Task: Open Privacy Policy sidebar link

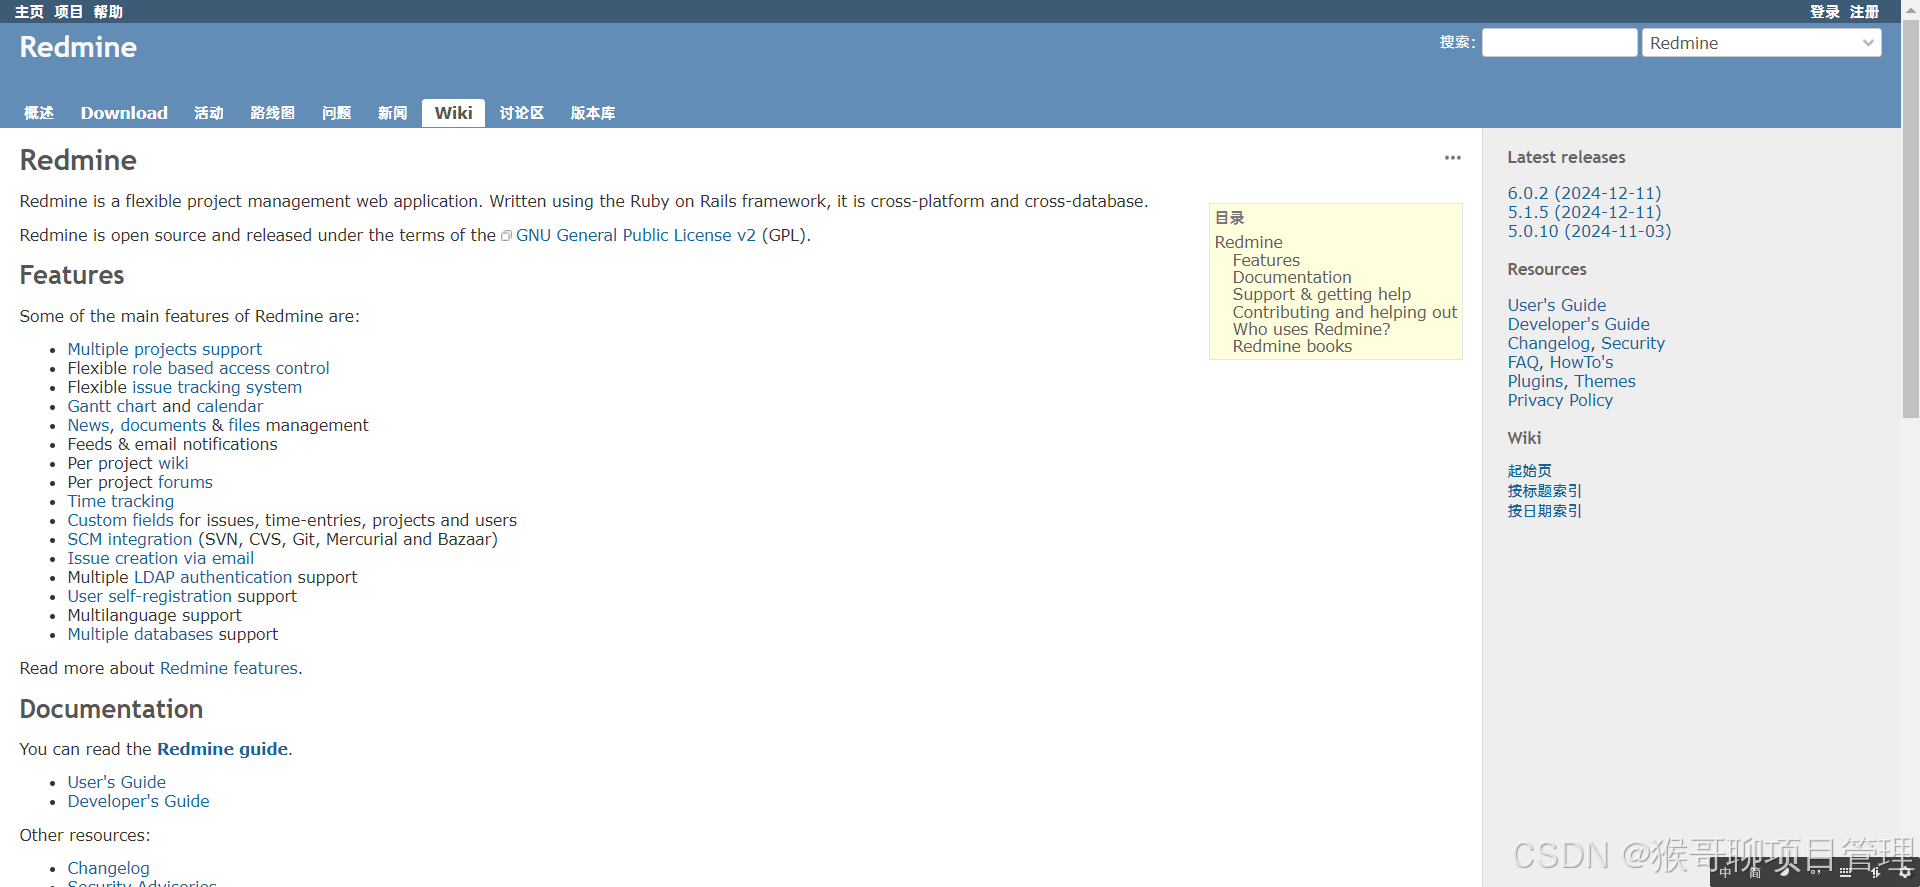Action: 1560,400
